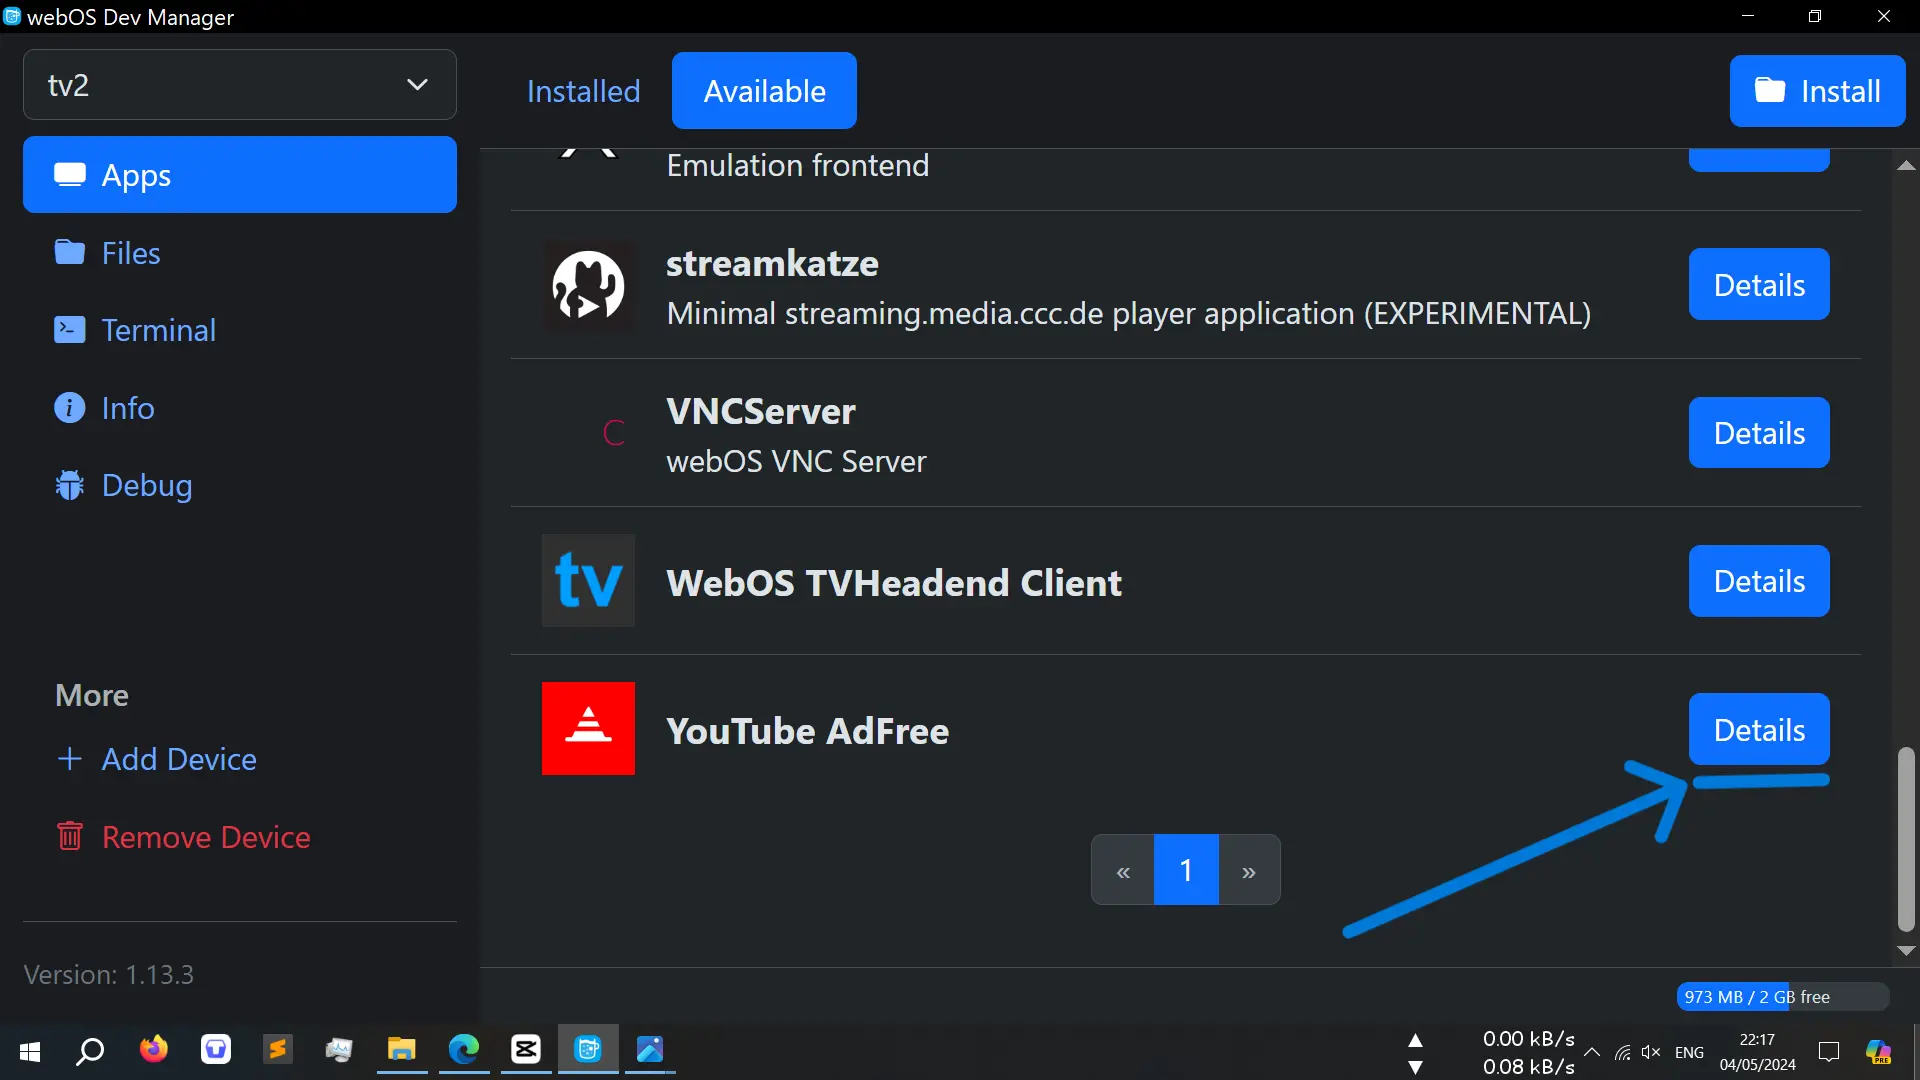Screen dimensions: 1920x1080
Task: Launch Firefox from the taskbar
Action: tap(153, 1050)
